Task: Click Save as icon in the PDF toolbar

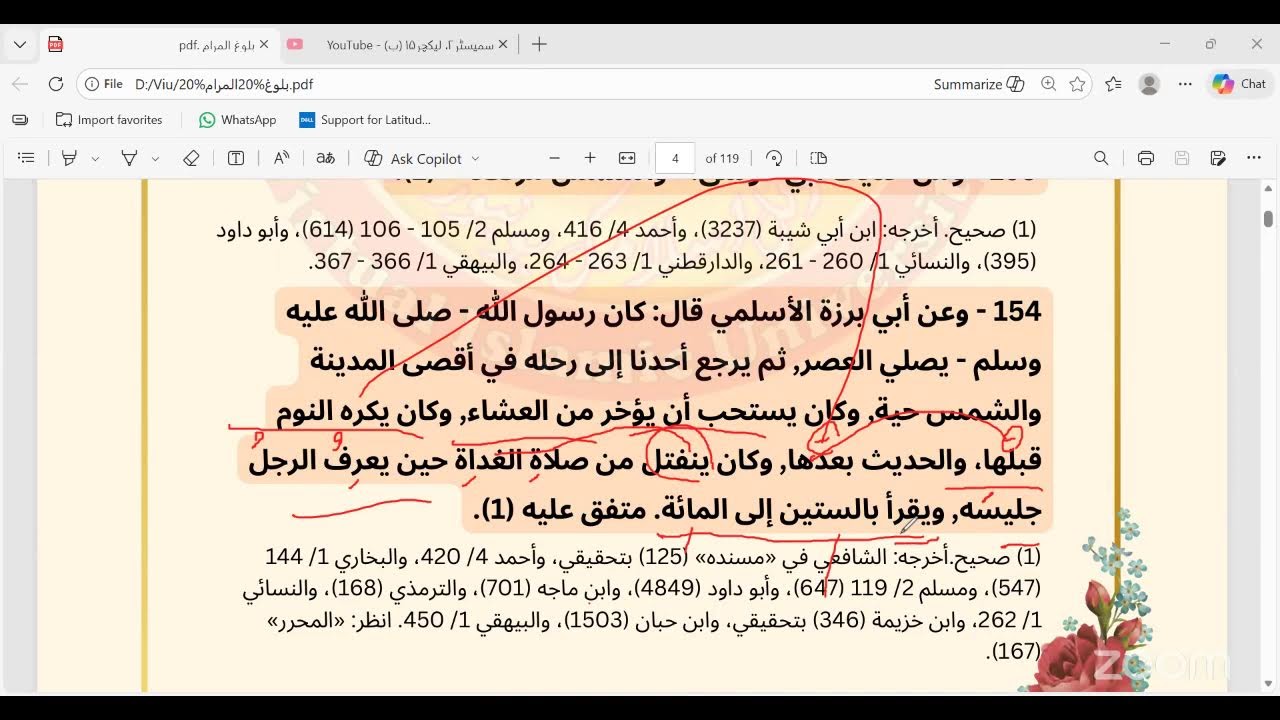Action: [x=1218, y=158]
